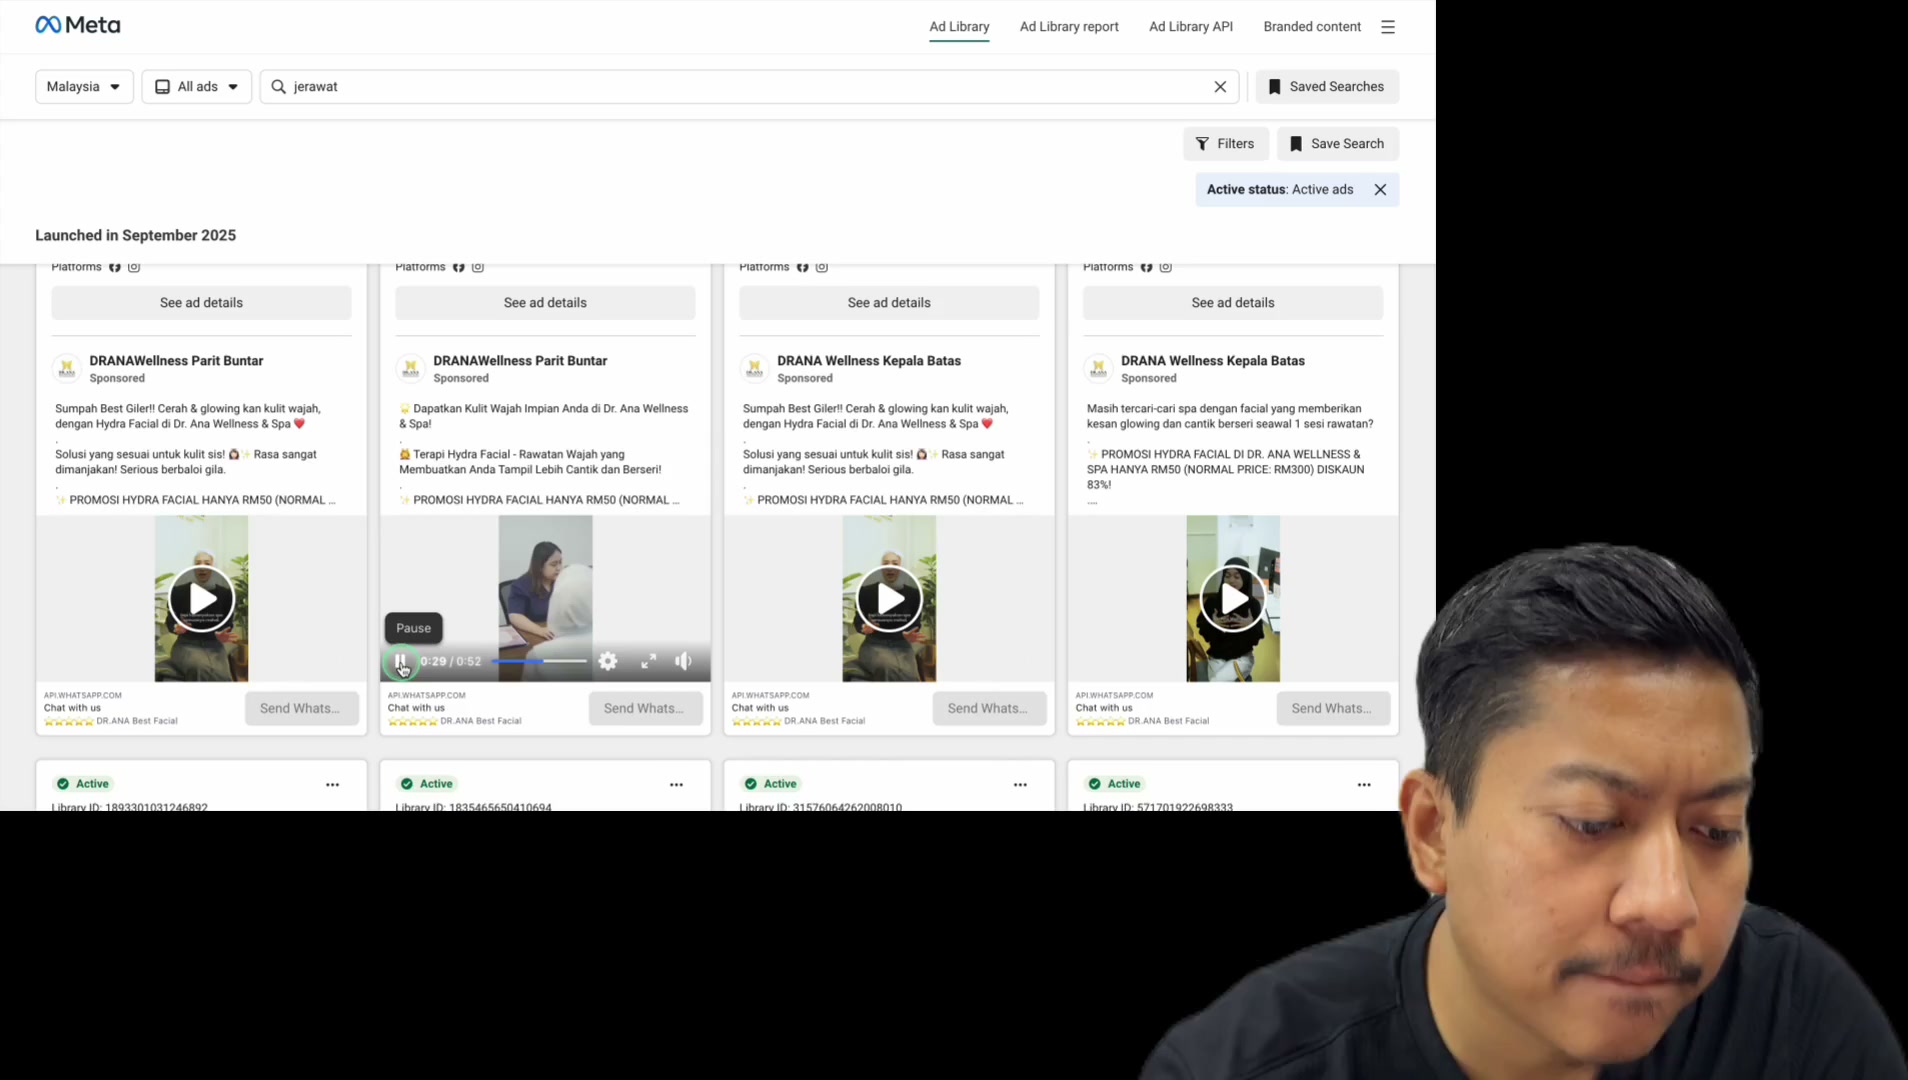Remove the Active status filter chip
The height and width of the screenshot is (1080, 1908).
pyautogui.click(x=1380, y=190)
